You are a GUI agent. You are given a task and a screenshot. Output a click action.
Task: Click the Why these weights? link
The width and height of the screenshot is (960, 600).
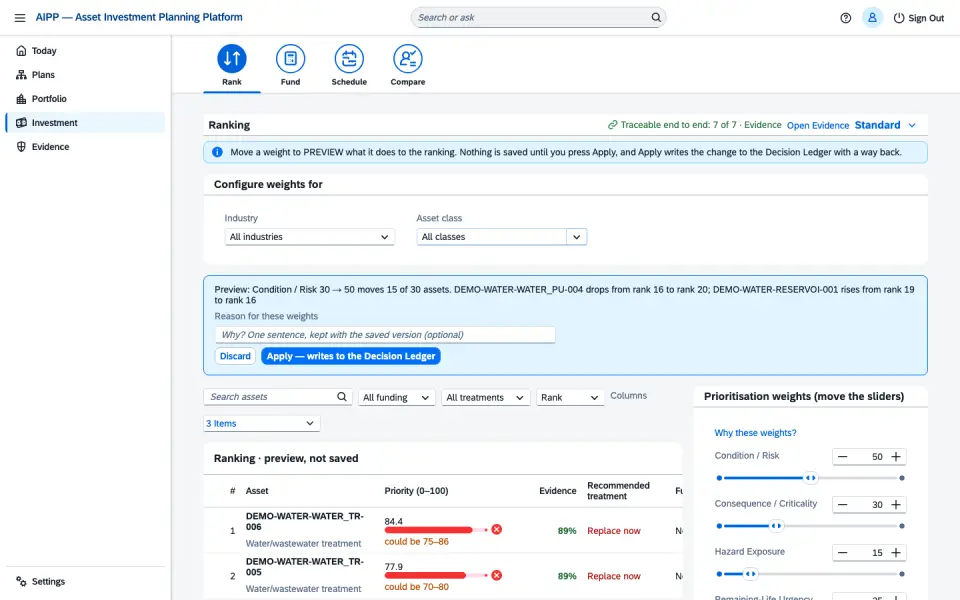point(756,433)
